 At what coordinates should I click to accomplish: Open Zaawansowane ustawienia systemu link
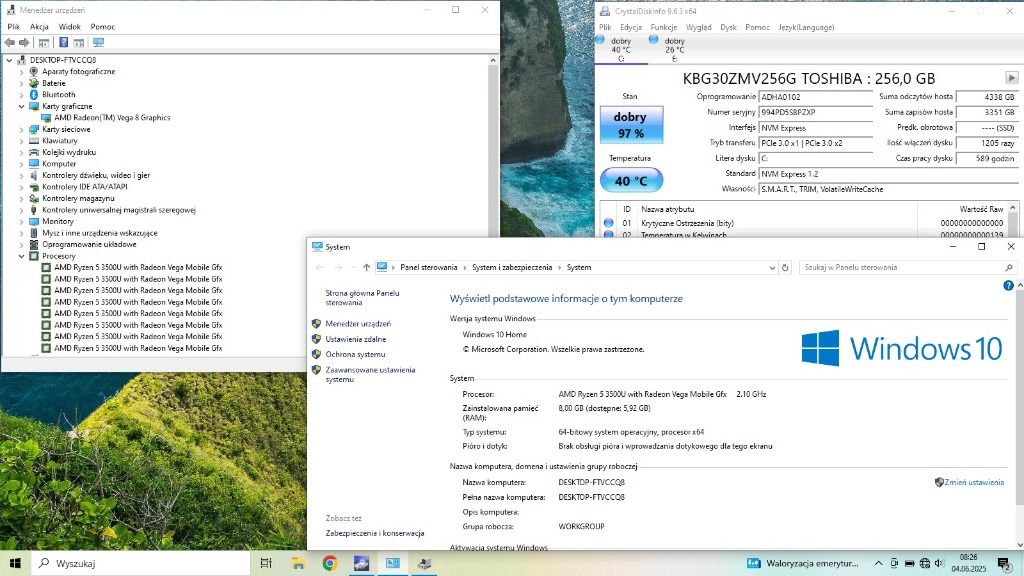tap(370, 374)
